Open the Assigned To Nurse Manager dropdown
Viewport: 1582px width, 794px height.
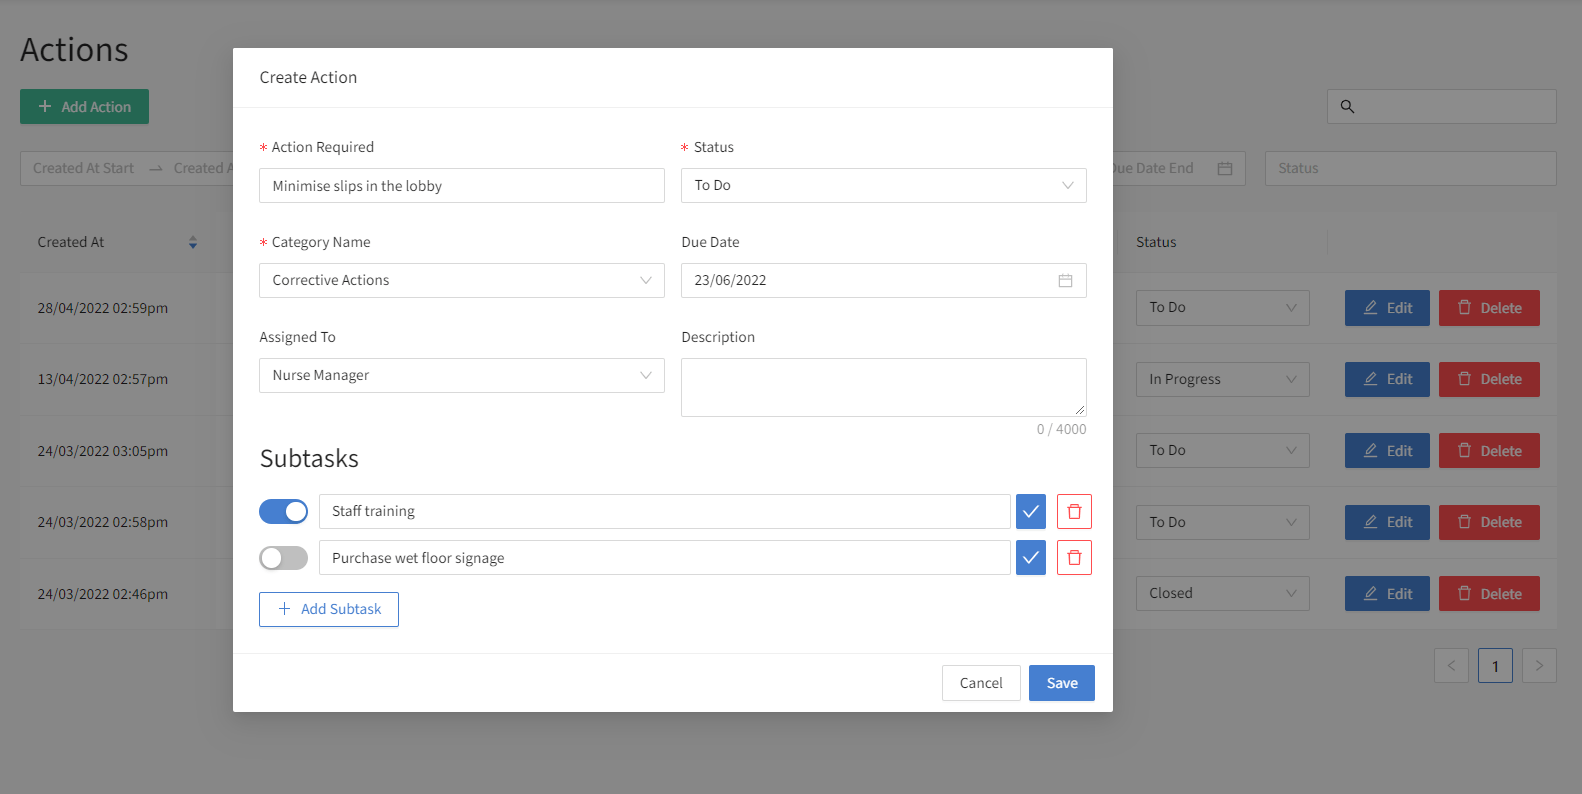click(462, 375)
